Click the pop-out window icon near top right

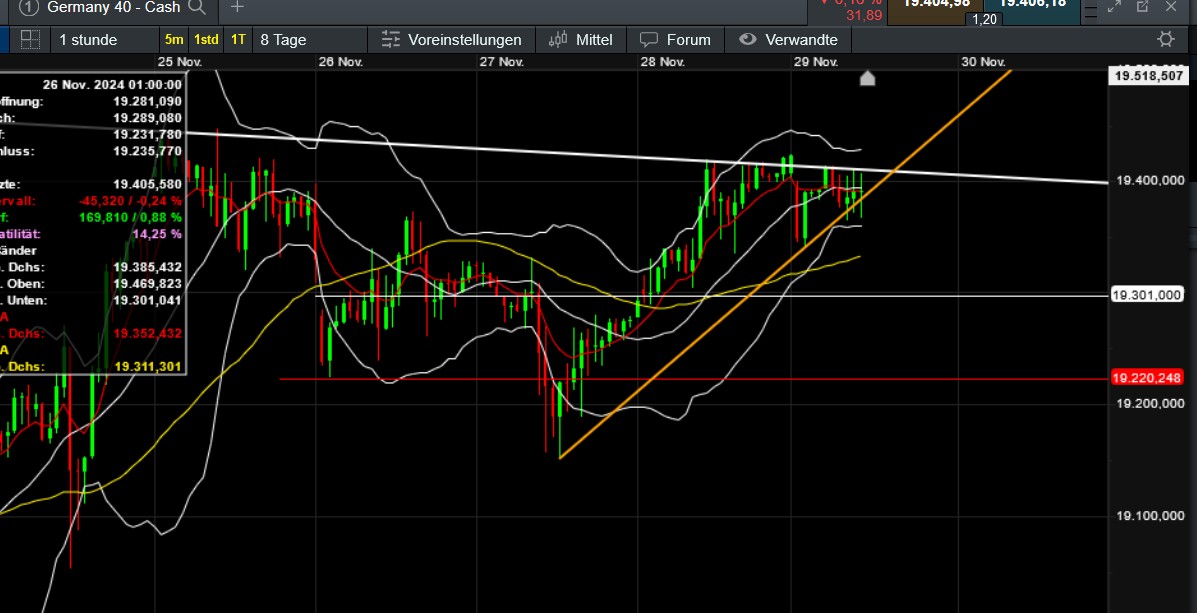tap(1142, 8)
